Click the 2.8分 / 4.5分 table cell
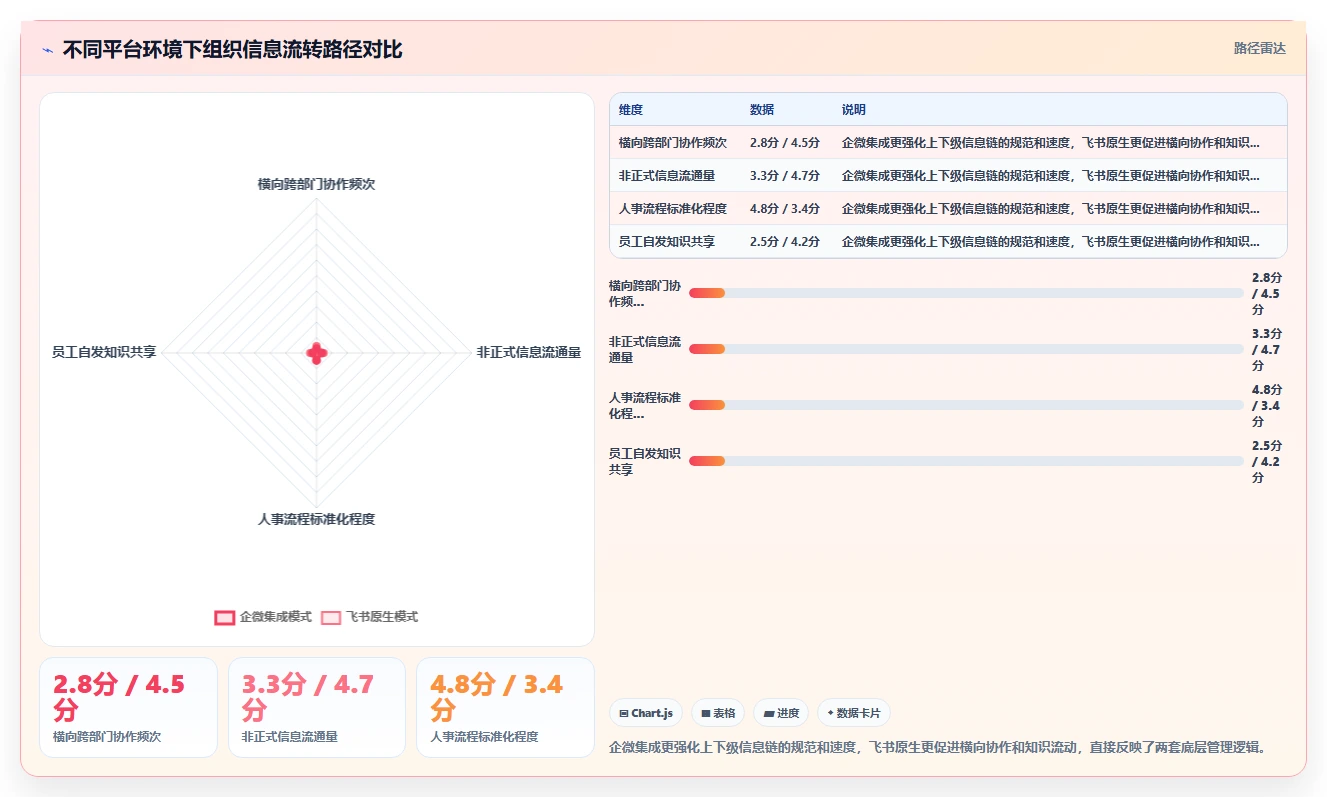The image size is (1327, 797). click(x=785, y=142)
